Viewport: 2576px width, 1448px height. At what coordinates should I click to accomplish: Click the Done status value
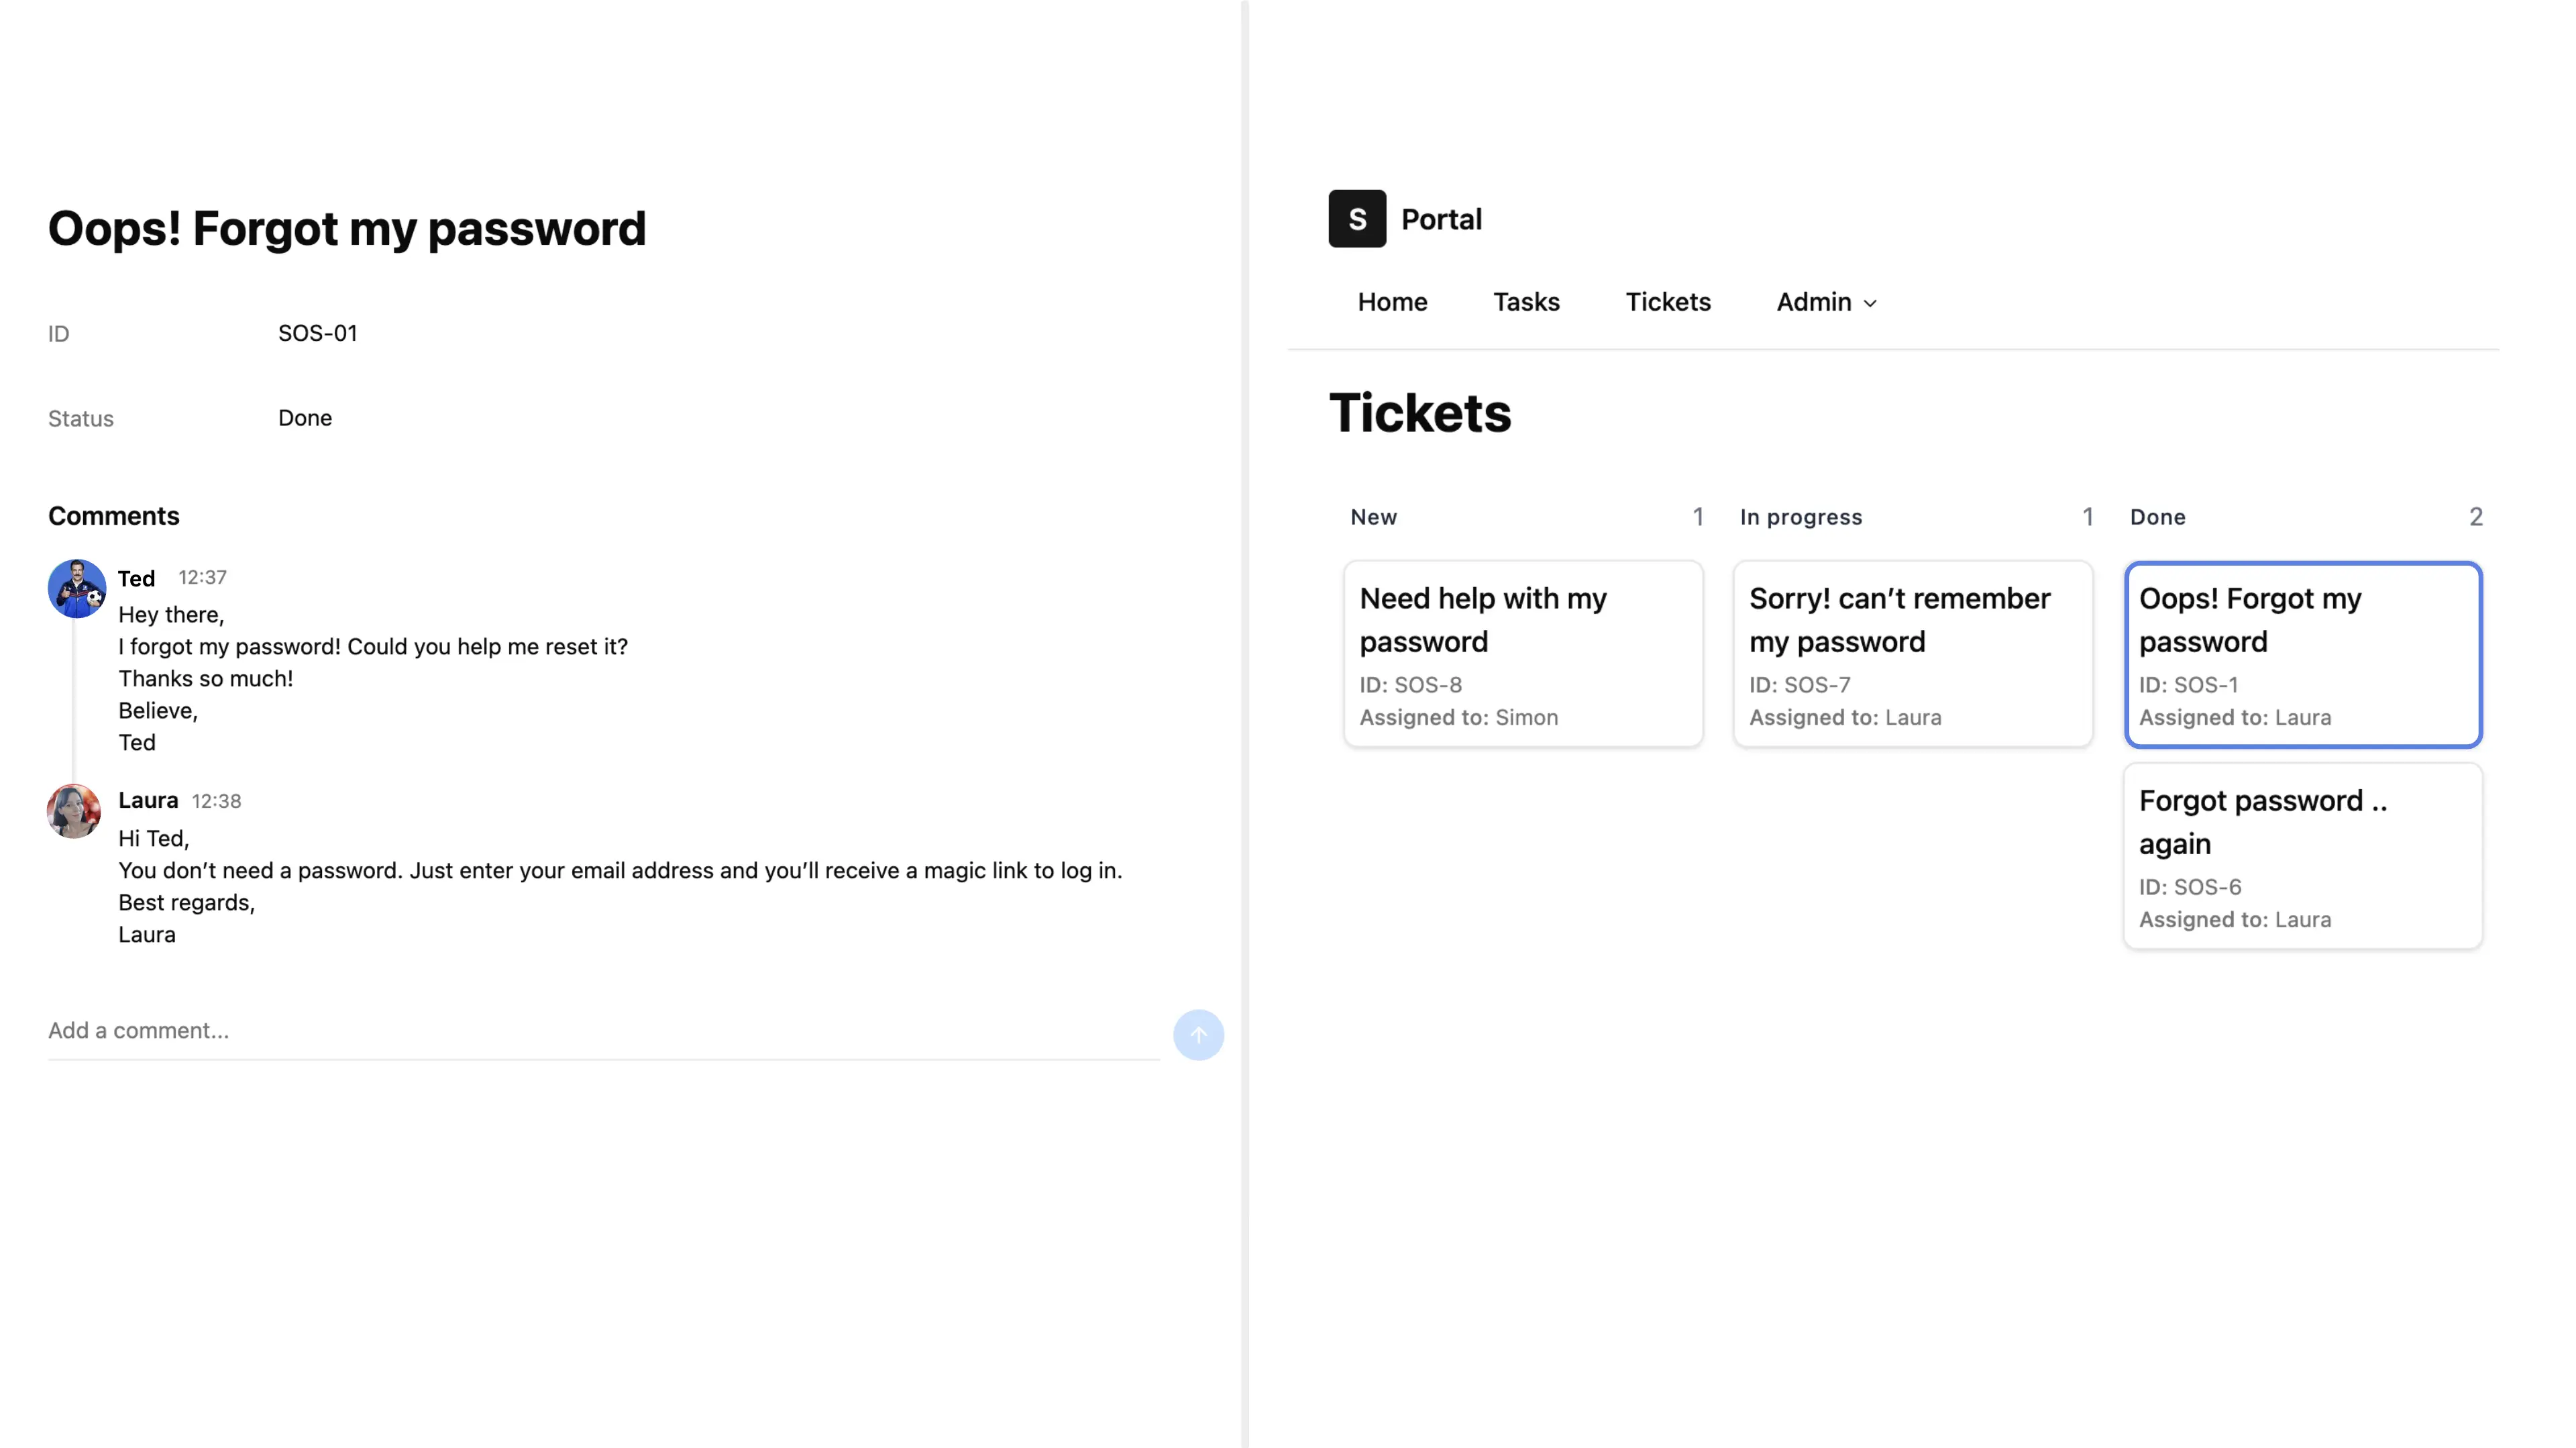click(305, 418)
